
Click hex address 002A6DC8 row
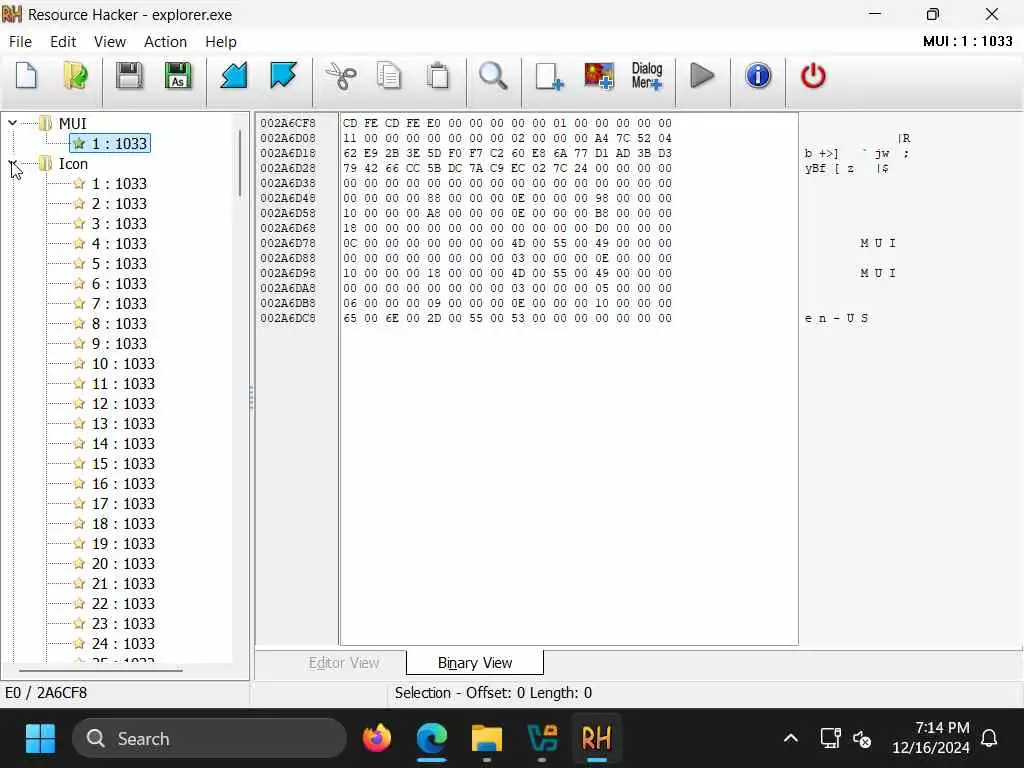(288, 318)
